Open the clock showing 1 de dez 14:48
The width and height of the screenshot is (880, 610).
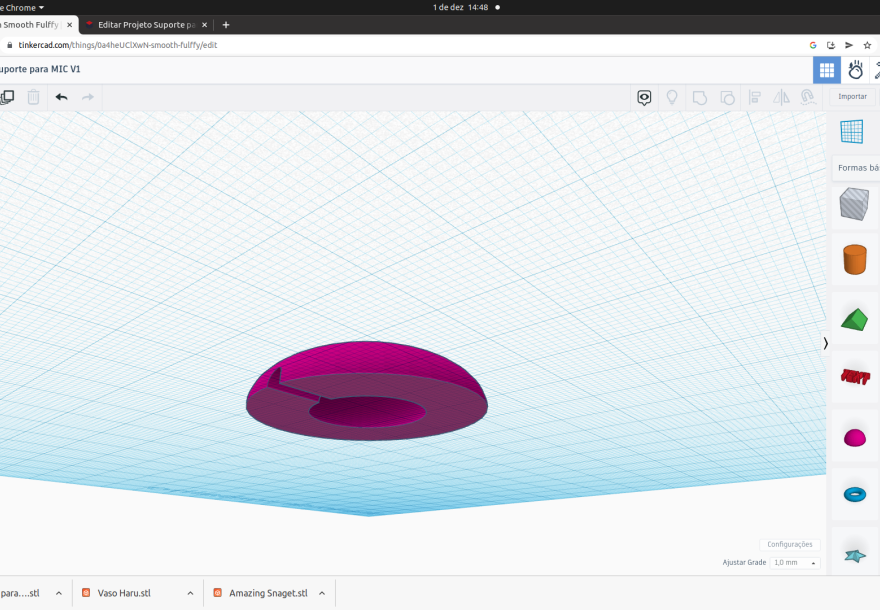[x=460, y=7]
